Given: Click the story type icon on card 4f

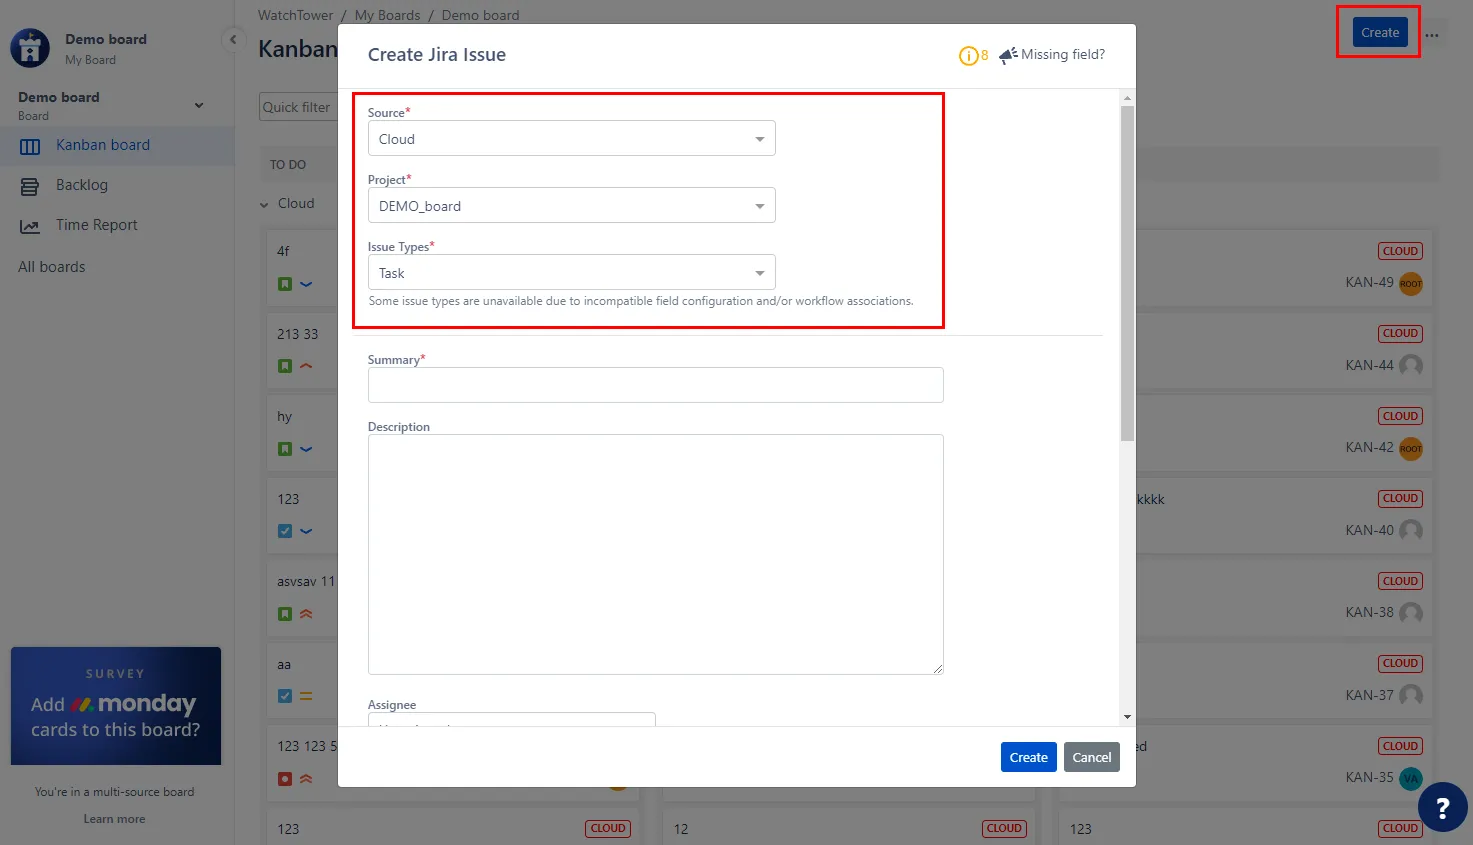Looking at the screenshot, I should coord(285,284).
